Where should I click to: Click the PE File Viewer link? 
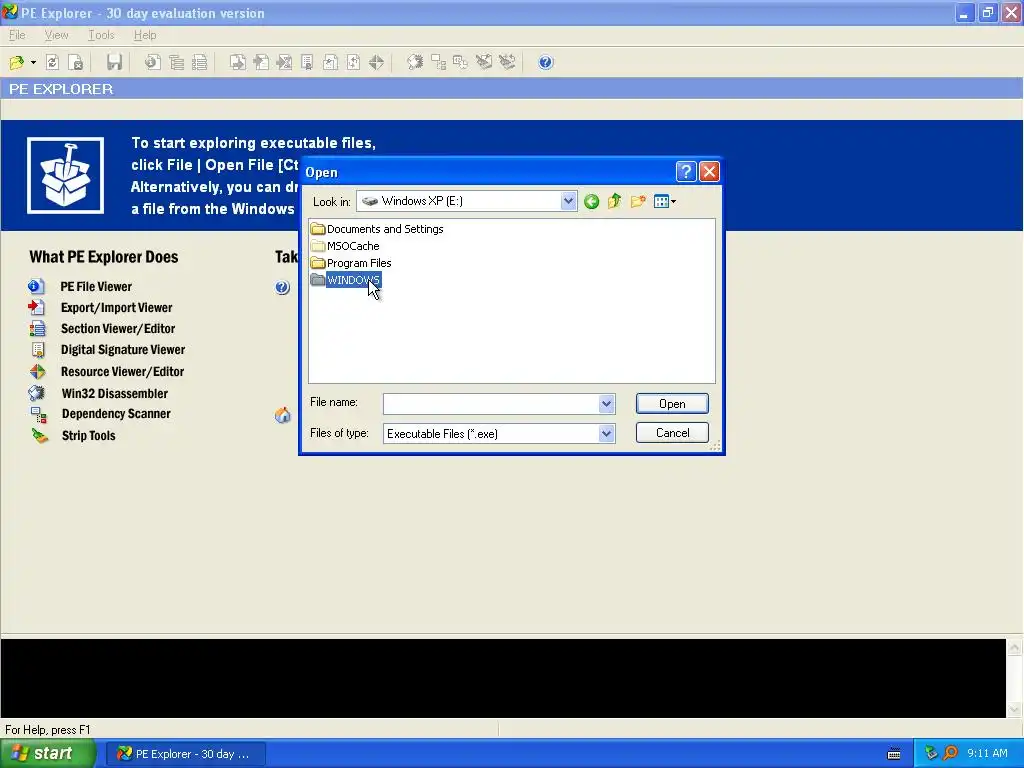coord(96,287)
